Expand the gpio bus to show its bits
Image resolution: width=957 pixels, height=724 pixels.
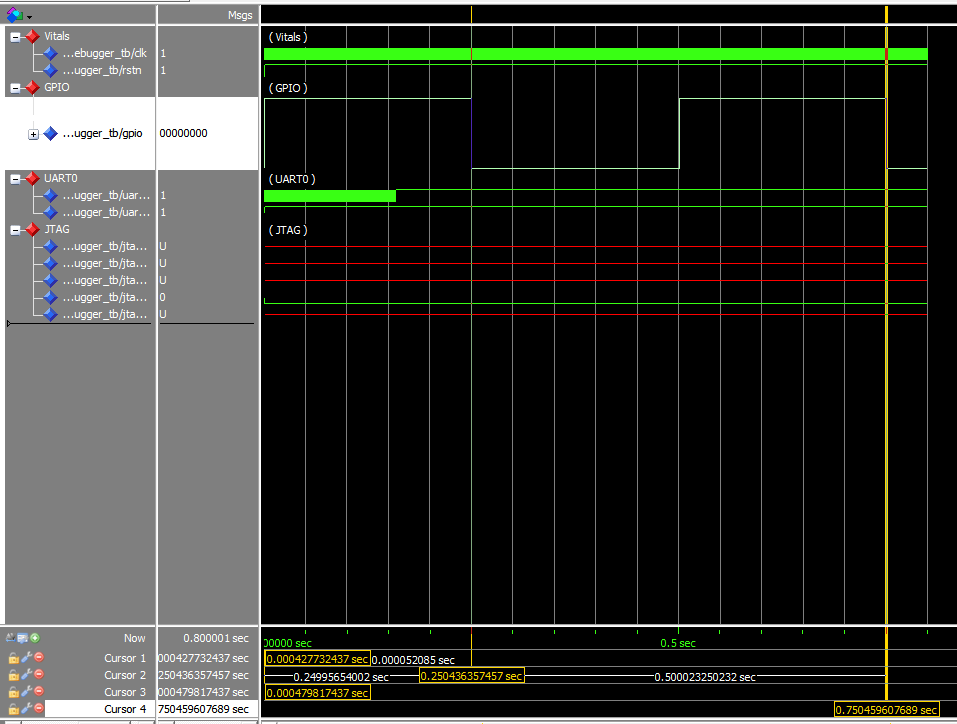33,133
